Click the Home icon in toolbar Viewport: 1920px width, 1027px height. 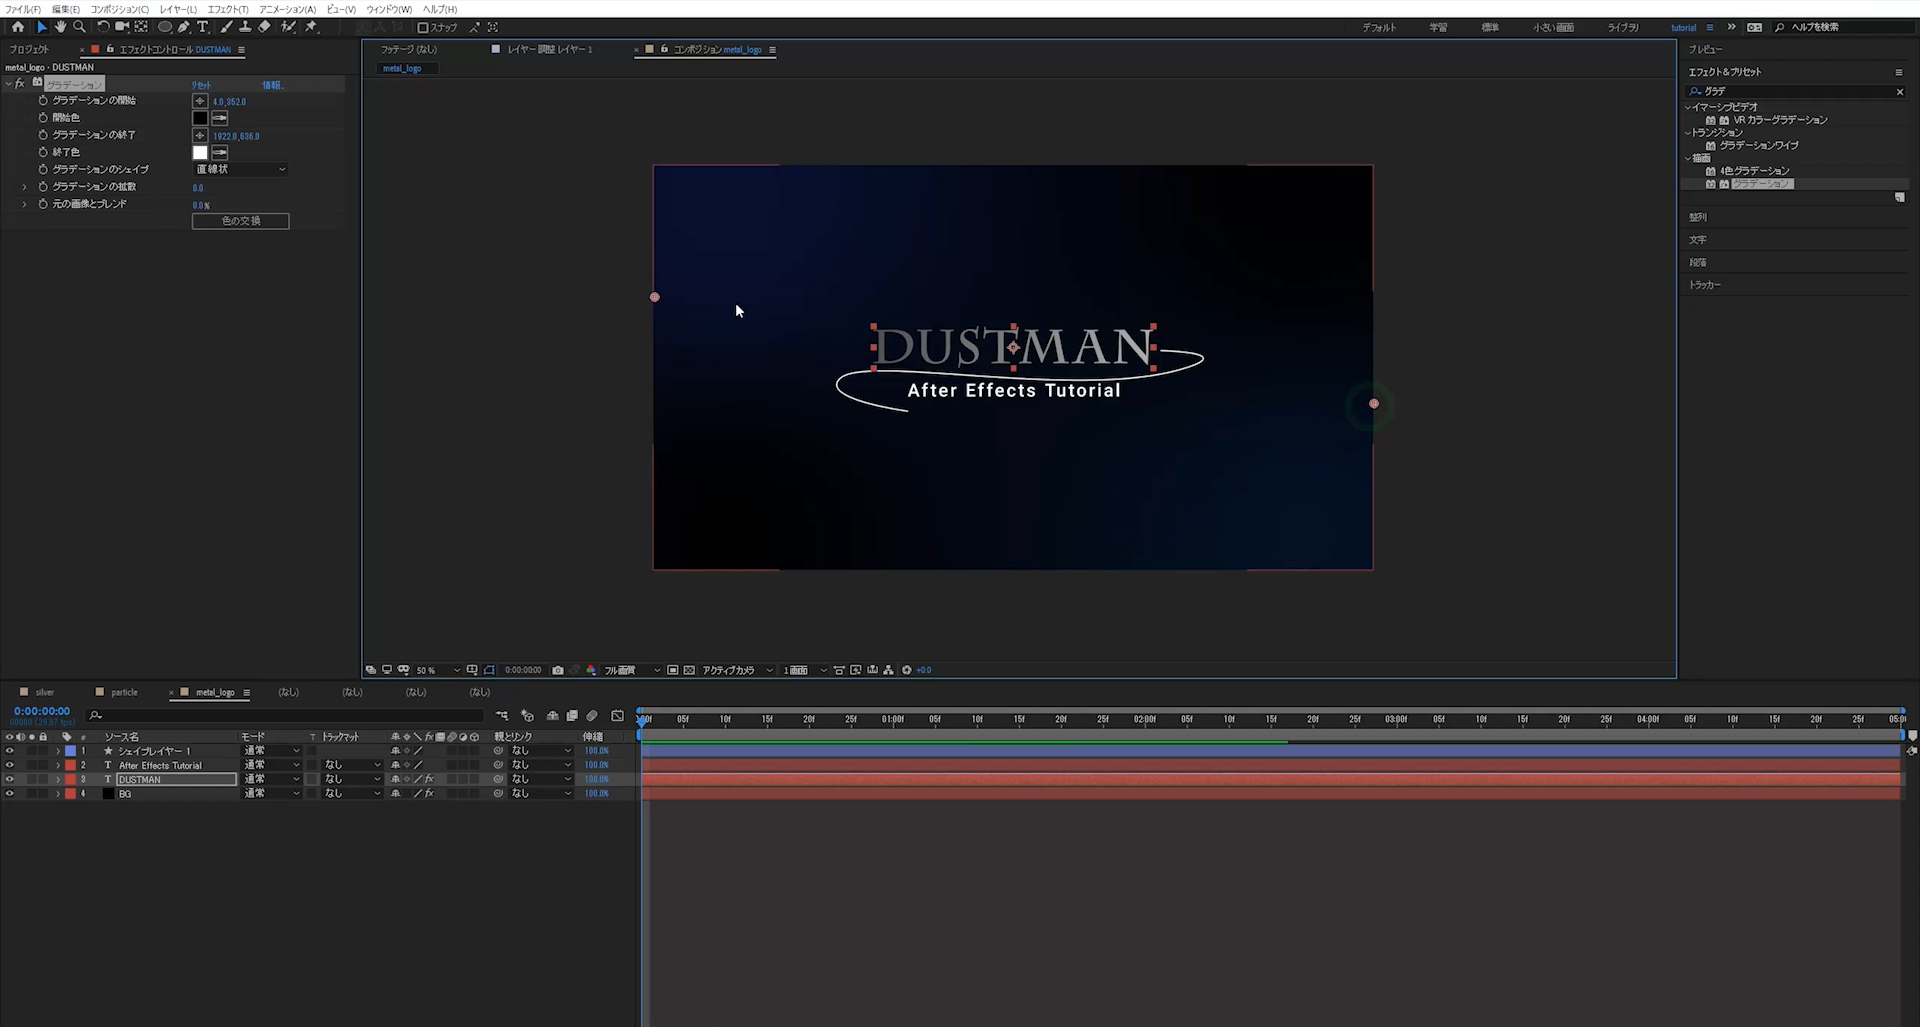18,27
